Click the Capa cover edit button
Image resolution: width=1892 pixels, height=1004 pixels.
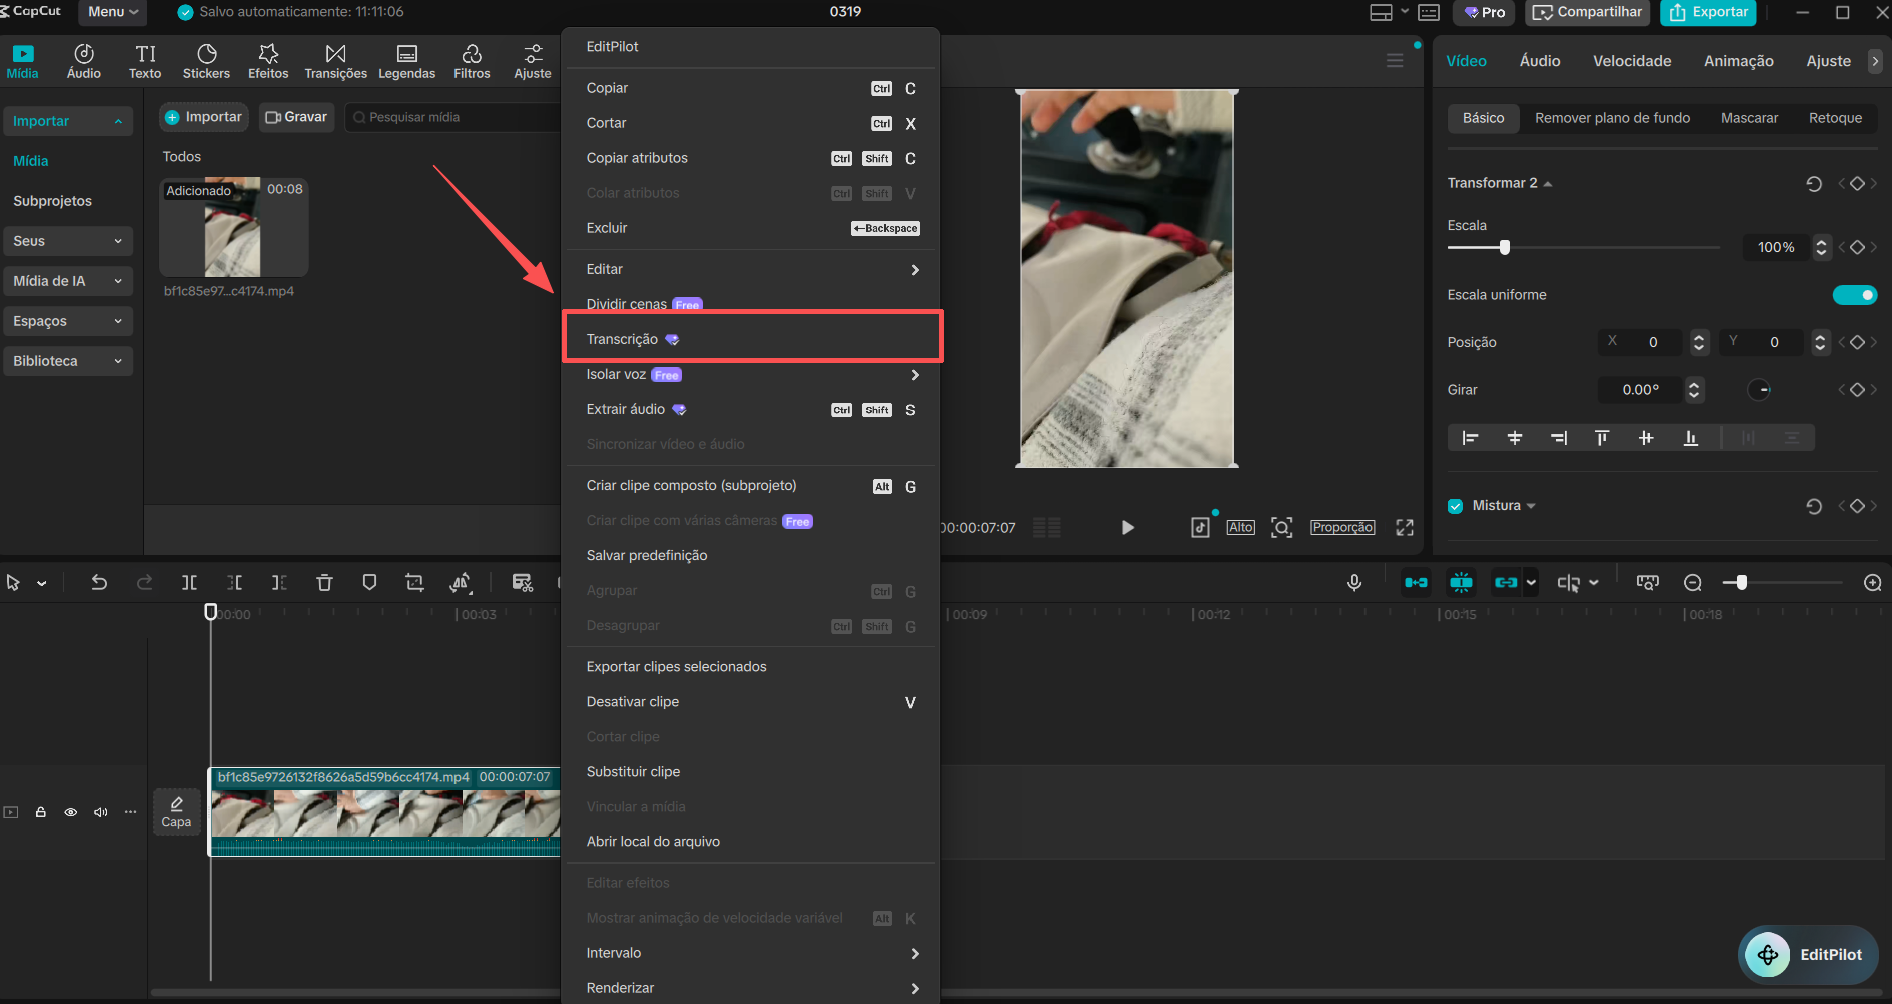tap(176, 812)
